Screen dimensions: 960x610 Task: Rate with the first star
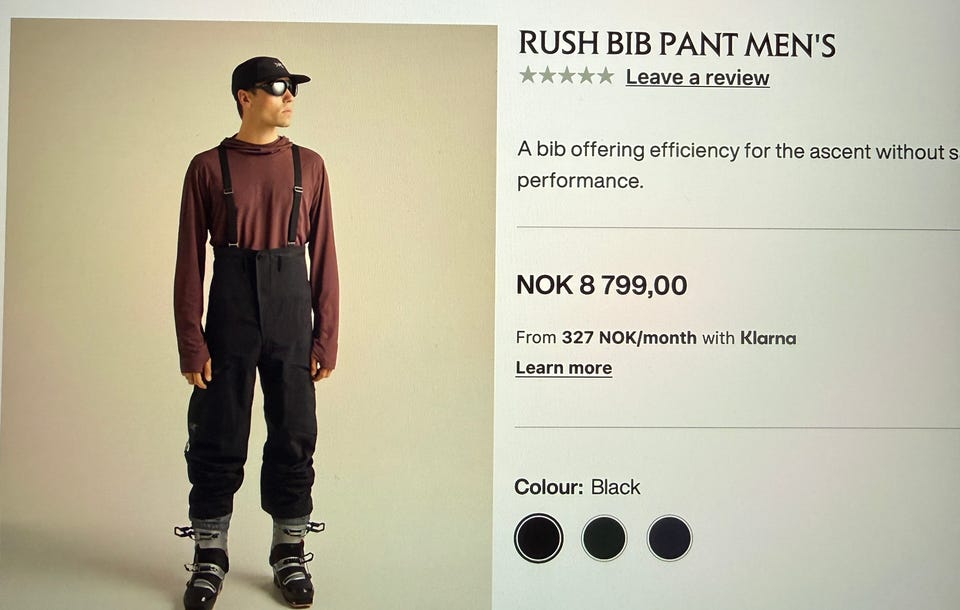point(528,76)
